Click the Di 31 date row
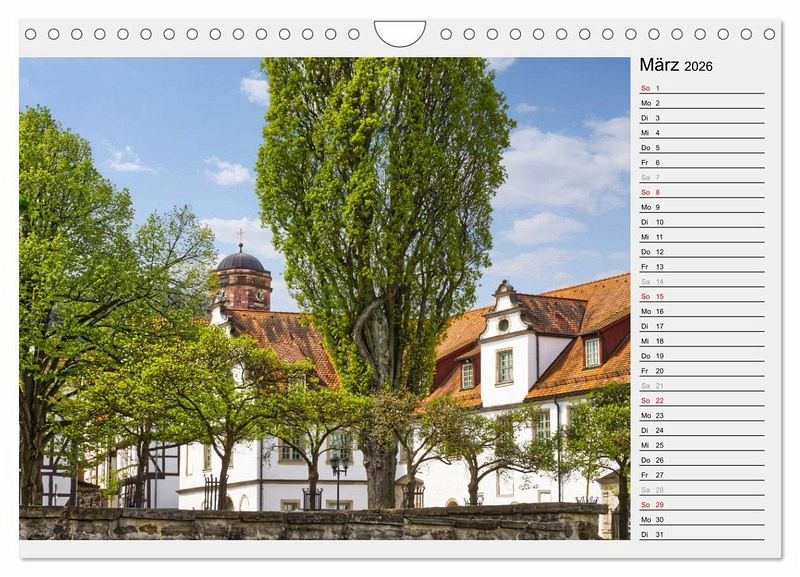 click(701, 534)
